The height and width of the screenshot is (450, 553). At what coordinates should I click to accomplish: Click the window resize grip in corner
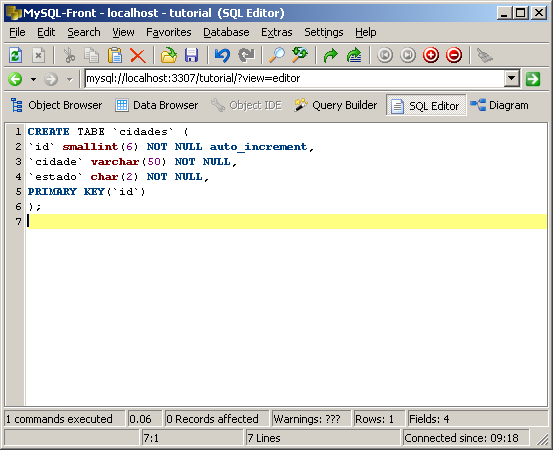[x=542, y=439]
